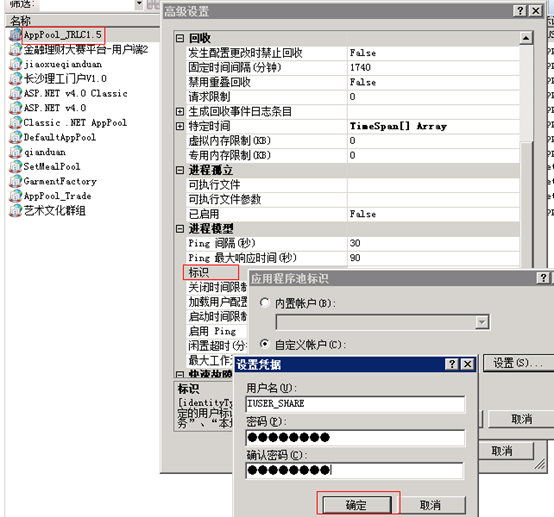This screenshot has height=517, width=554.
Task: Click the 确认密码 input field
Action: click(x=354, y=470)
